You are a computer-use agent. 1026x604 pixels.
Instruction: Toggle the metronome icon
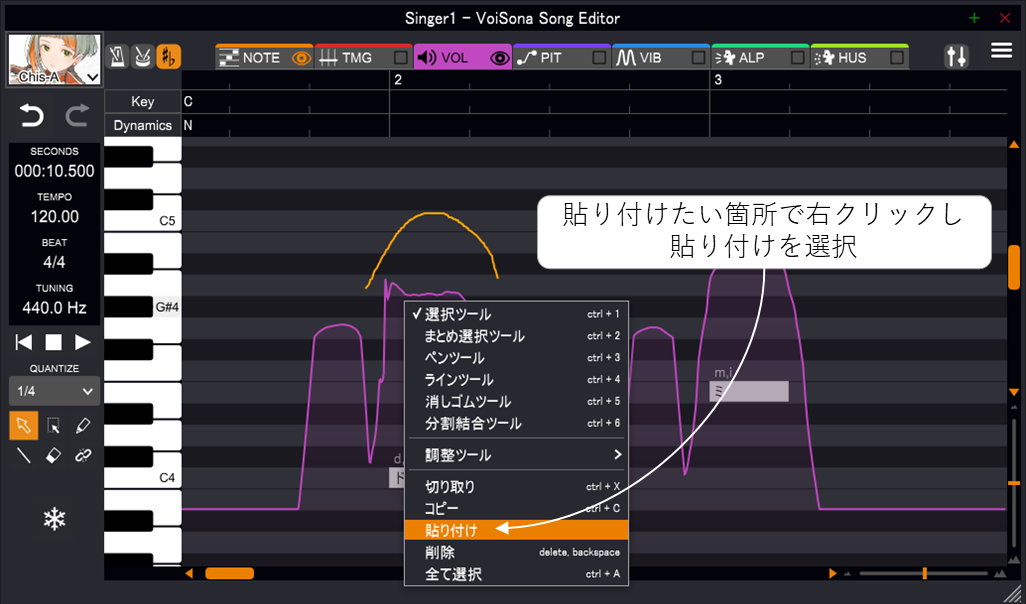click(117, 57)
